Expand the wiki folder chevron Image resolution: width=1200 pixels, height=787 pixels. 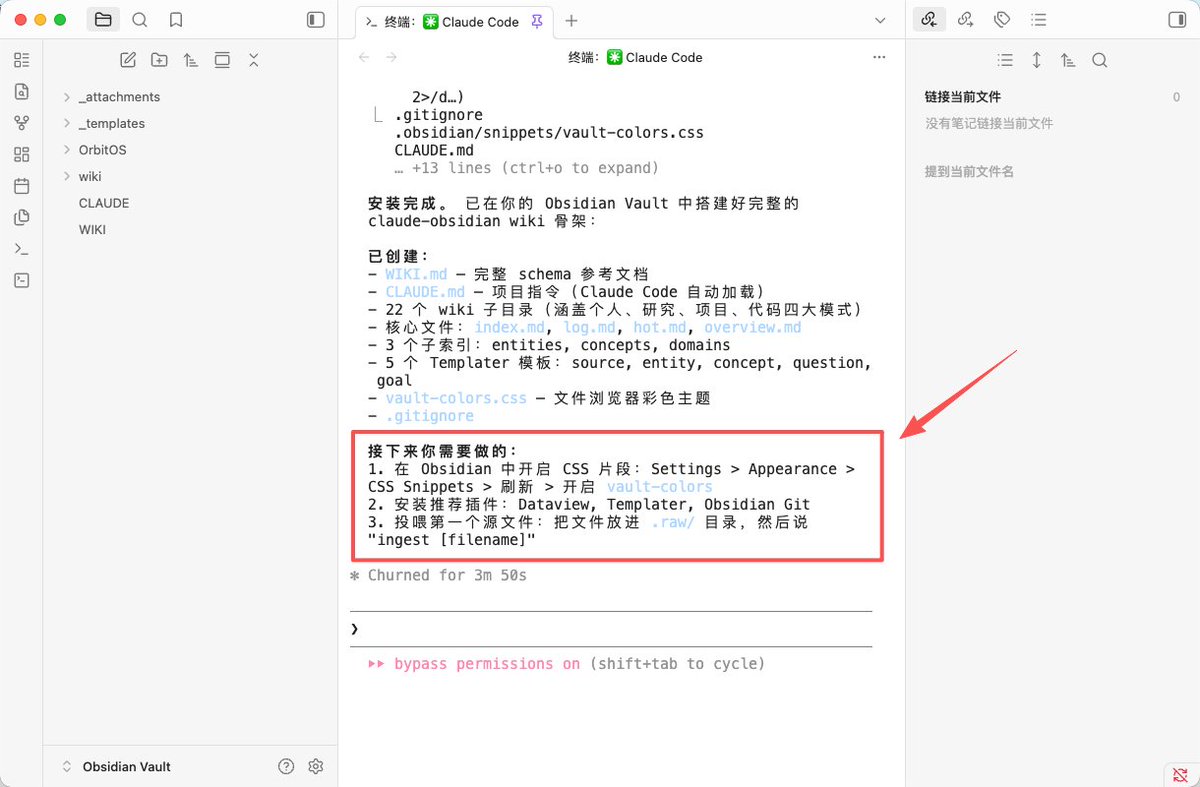pyautogui.click(x=67, y=177)
